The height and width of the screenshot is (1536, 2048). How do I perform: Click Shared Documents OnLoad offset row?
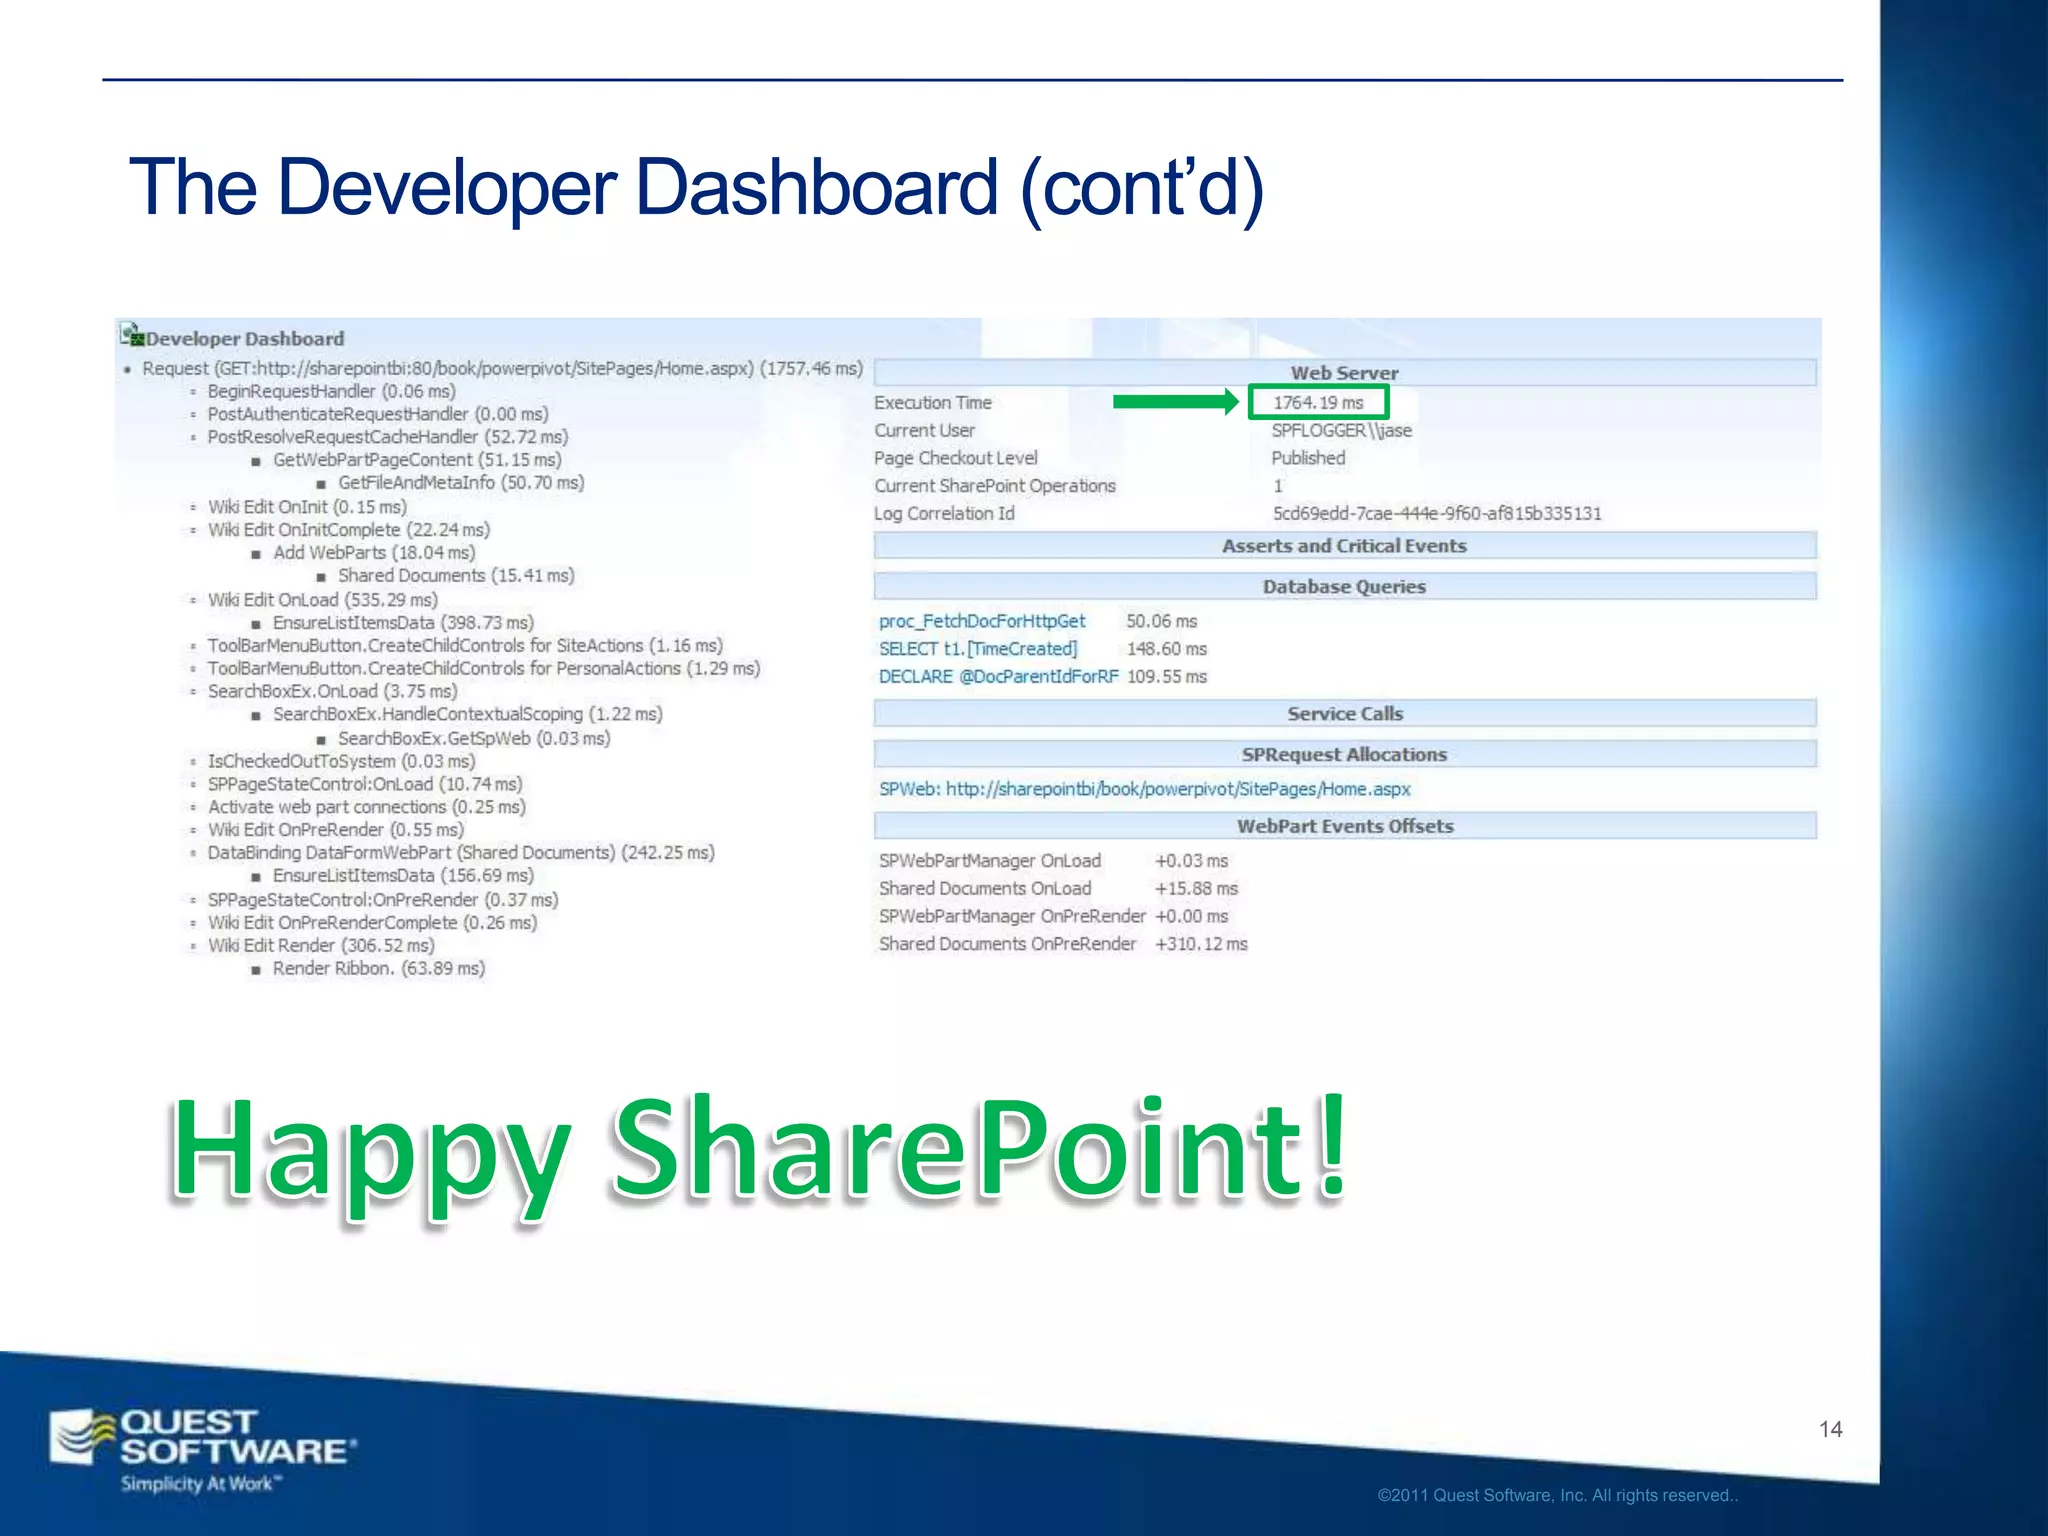(1058, 889)
